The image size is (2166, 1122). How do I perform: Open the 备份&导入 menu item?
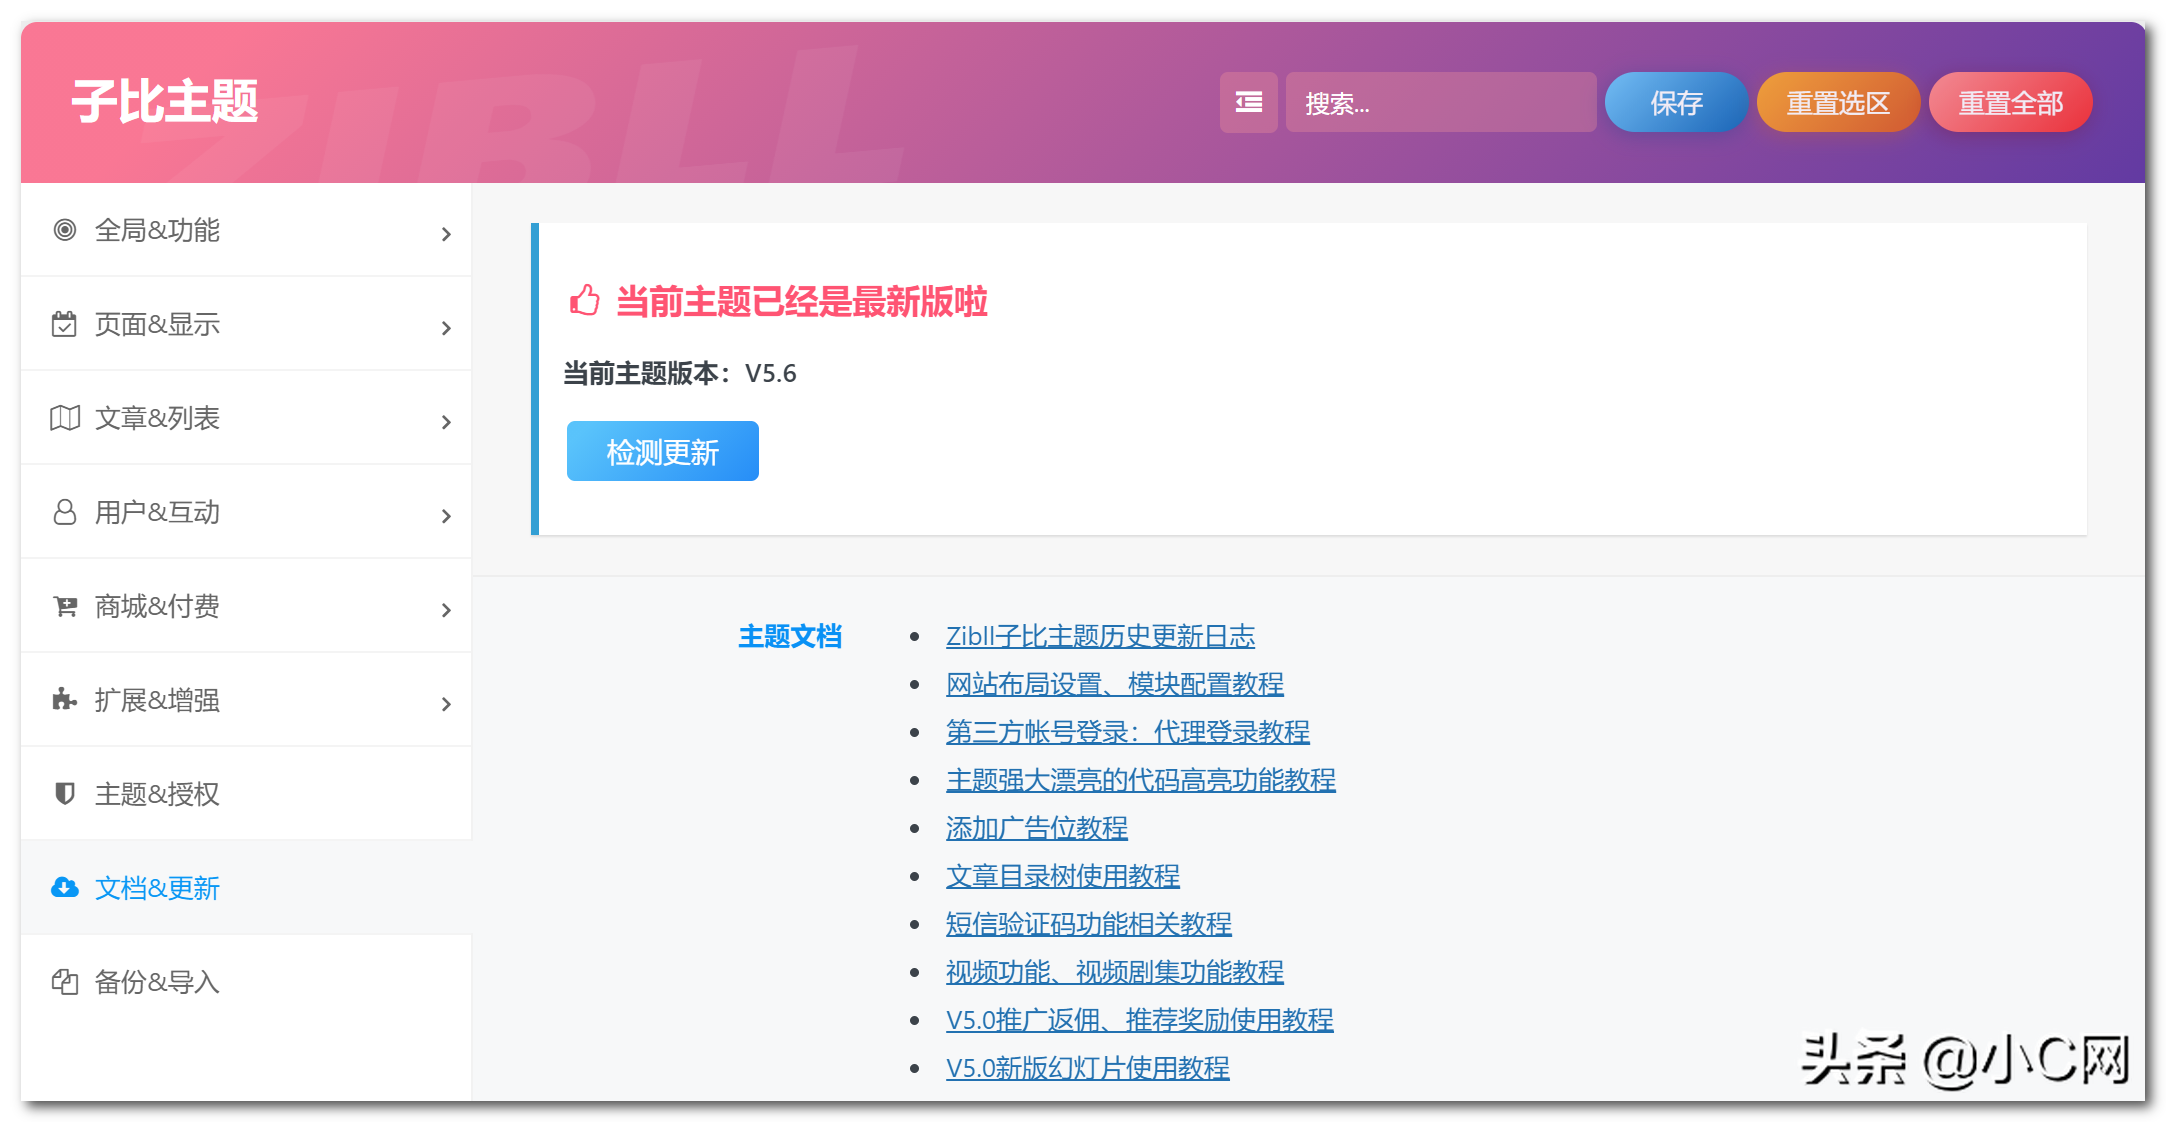(157, 982)
